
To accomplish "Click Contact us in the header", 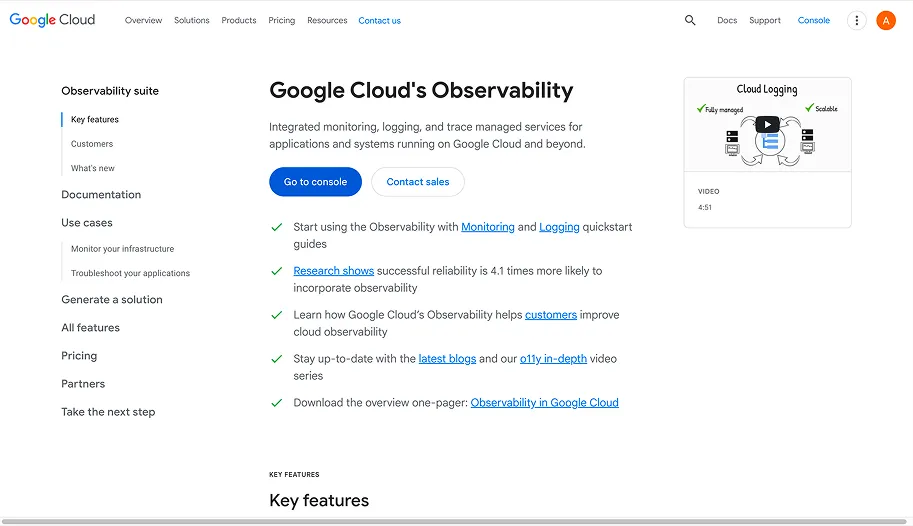I will tap(380, 20).
